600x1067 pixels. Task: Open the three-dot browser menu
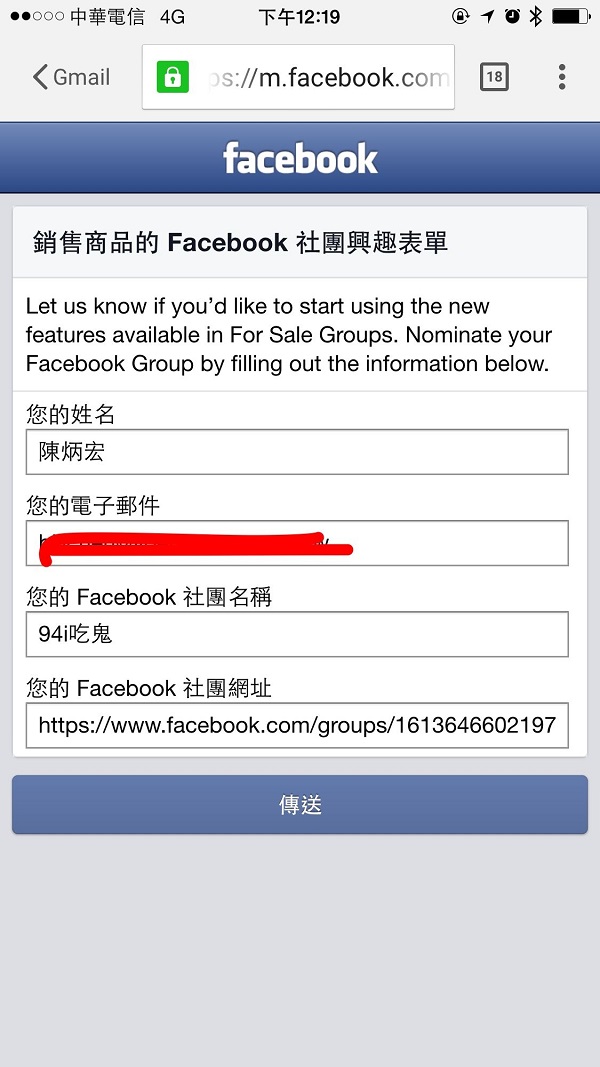[x=562, y=77]
